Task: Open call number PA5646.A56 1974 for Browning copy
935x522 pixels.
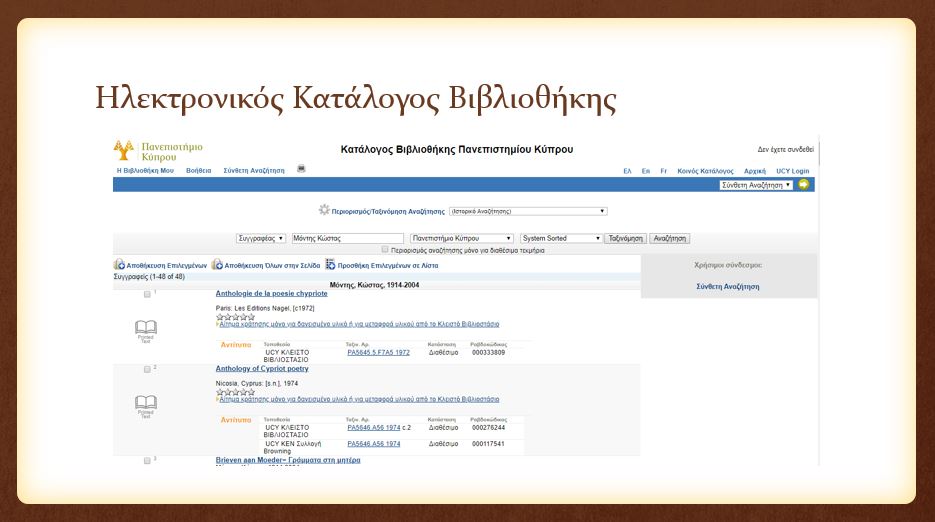Action: (374, 444)
